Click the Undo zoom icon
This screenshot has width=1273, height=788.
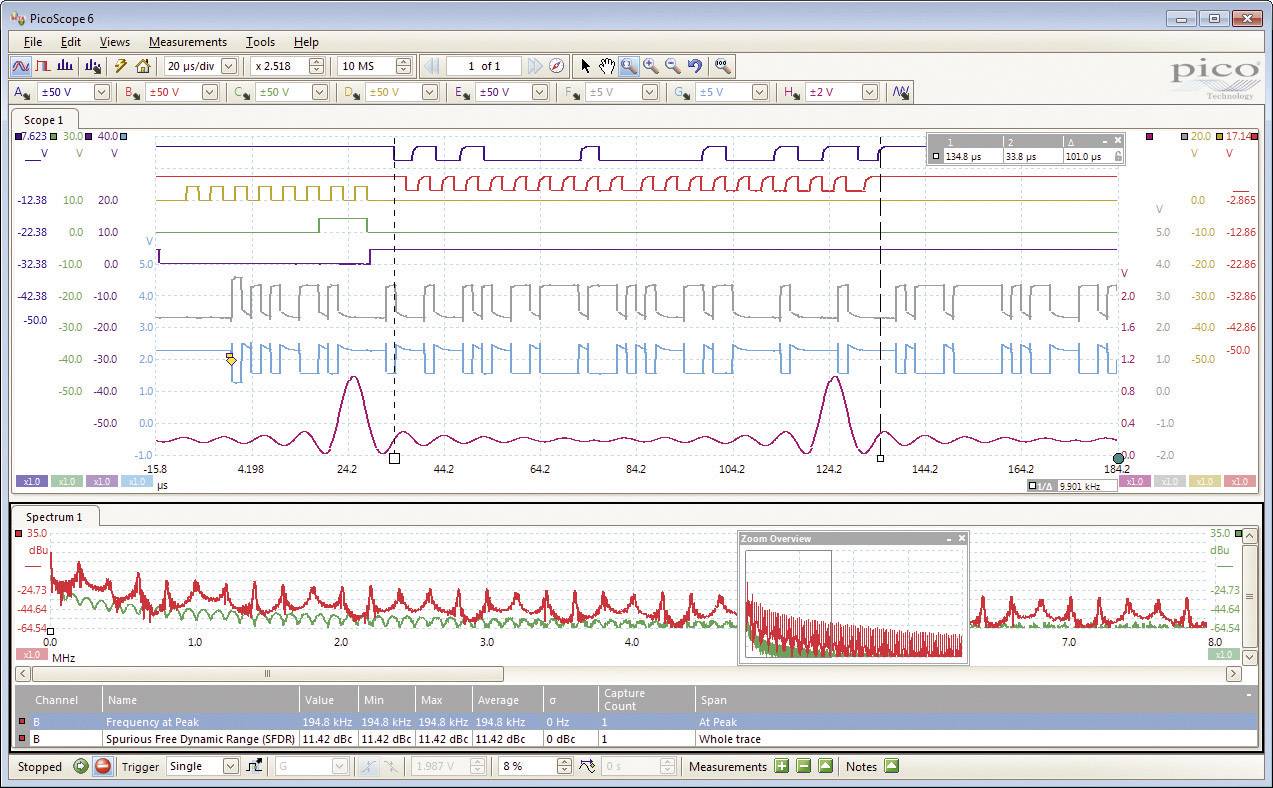pyautogui.click(x=694, y=66)
